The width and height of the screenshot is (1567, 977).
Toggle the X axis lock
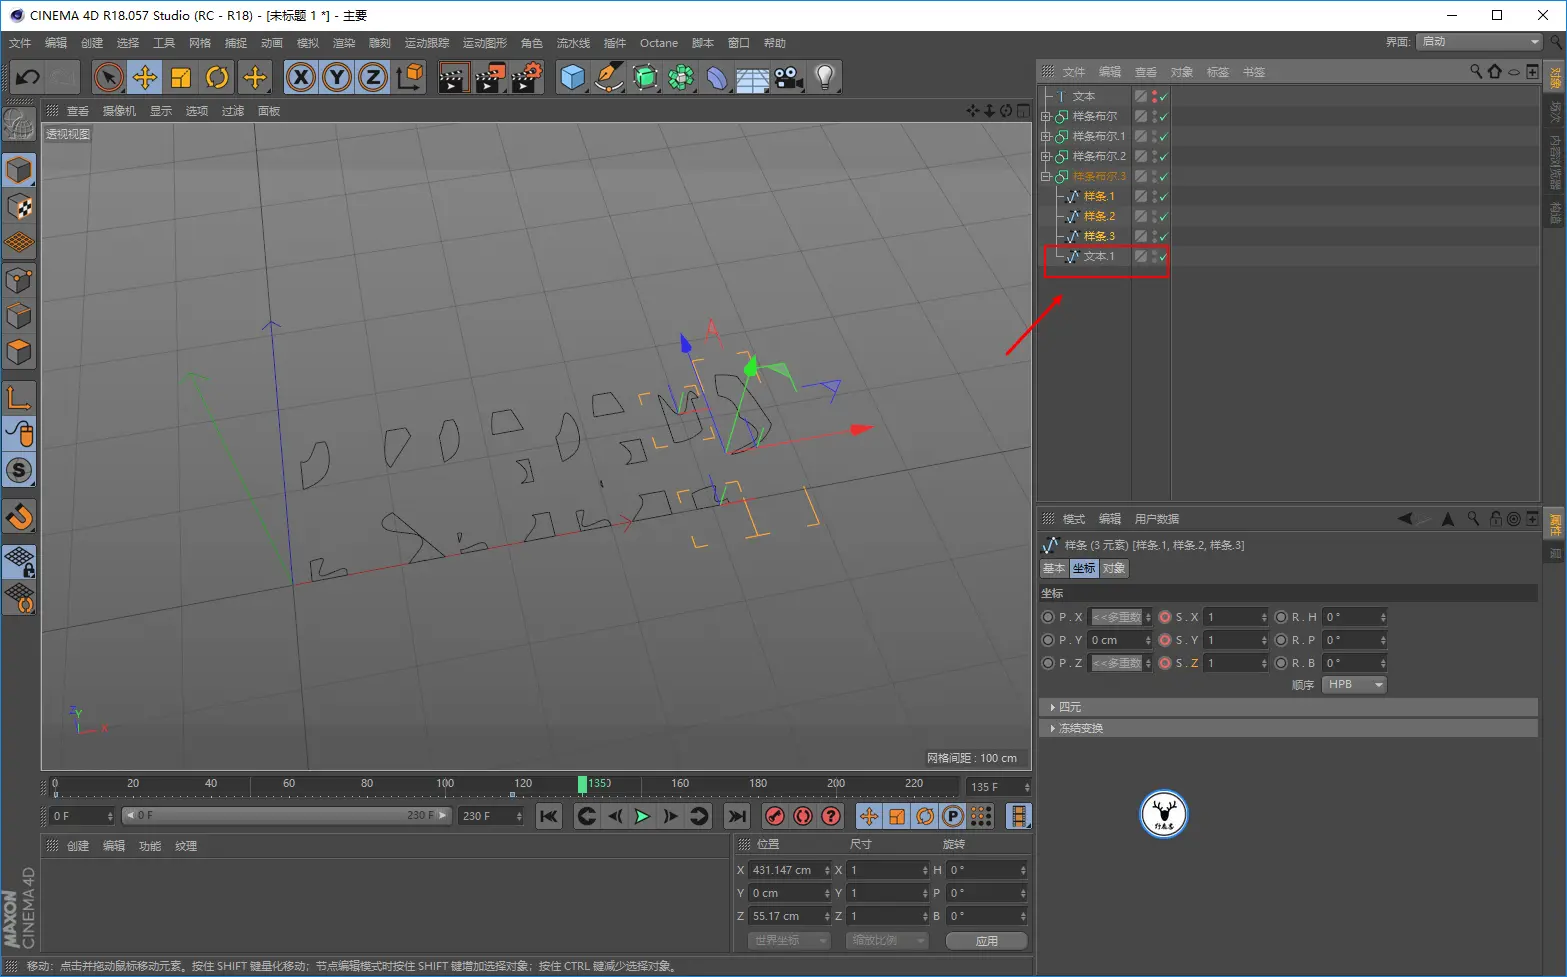coord(300,77)
